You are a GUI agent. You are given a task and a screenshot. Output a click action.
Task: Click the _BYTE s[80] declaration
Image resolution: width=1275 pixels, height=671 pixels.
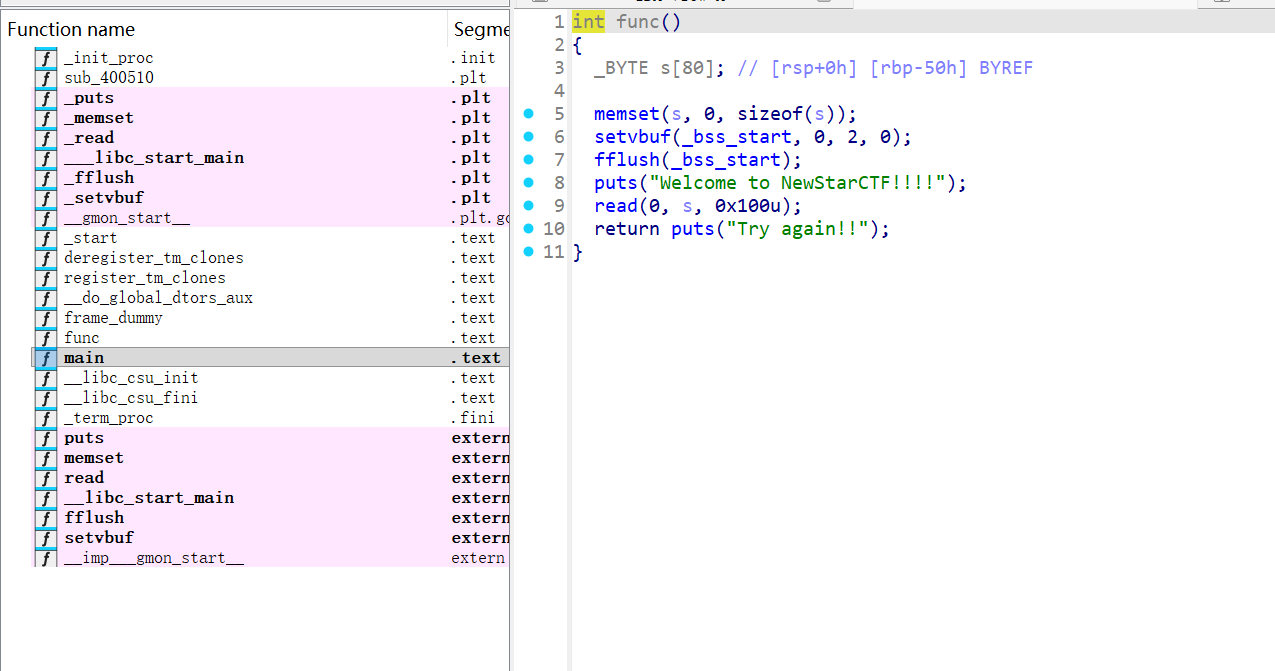click(x=660, y=68)
